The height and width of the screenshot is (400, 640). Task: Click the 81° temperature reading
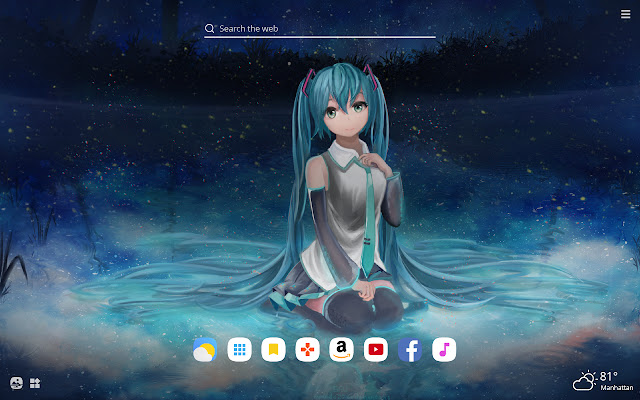[609, 376]
